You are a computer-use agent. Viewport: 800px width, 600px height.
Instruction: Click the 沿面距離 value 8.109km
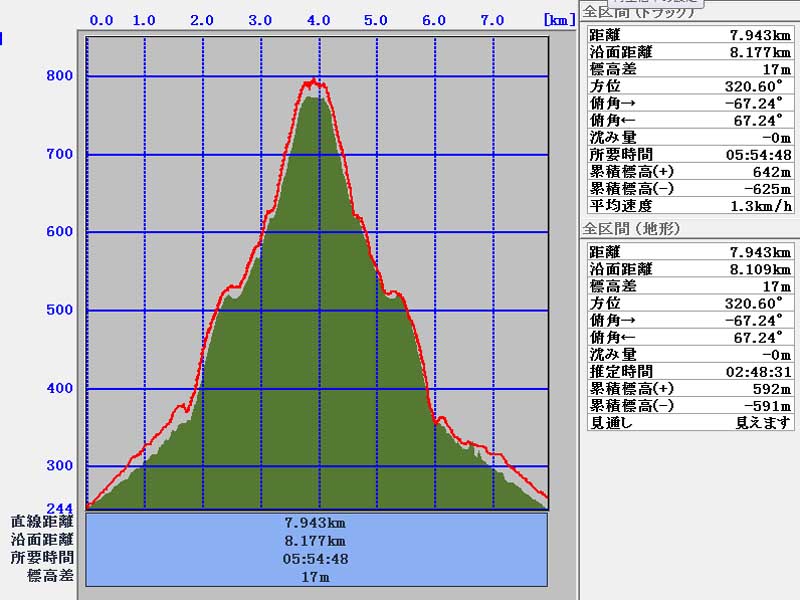(x=759, y=269)
